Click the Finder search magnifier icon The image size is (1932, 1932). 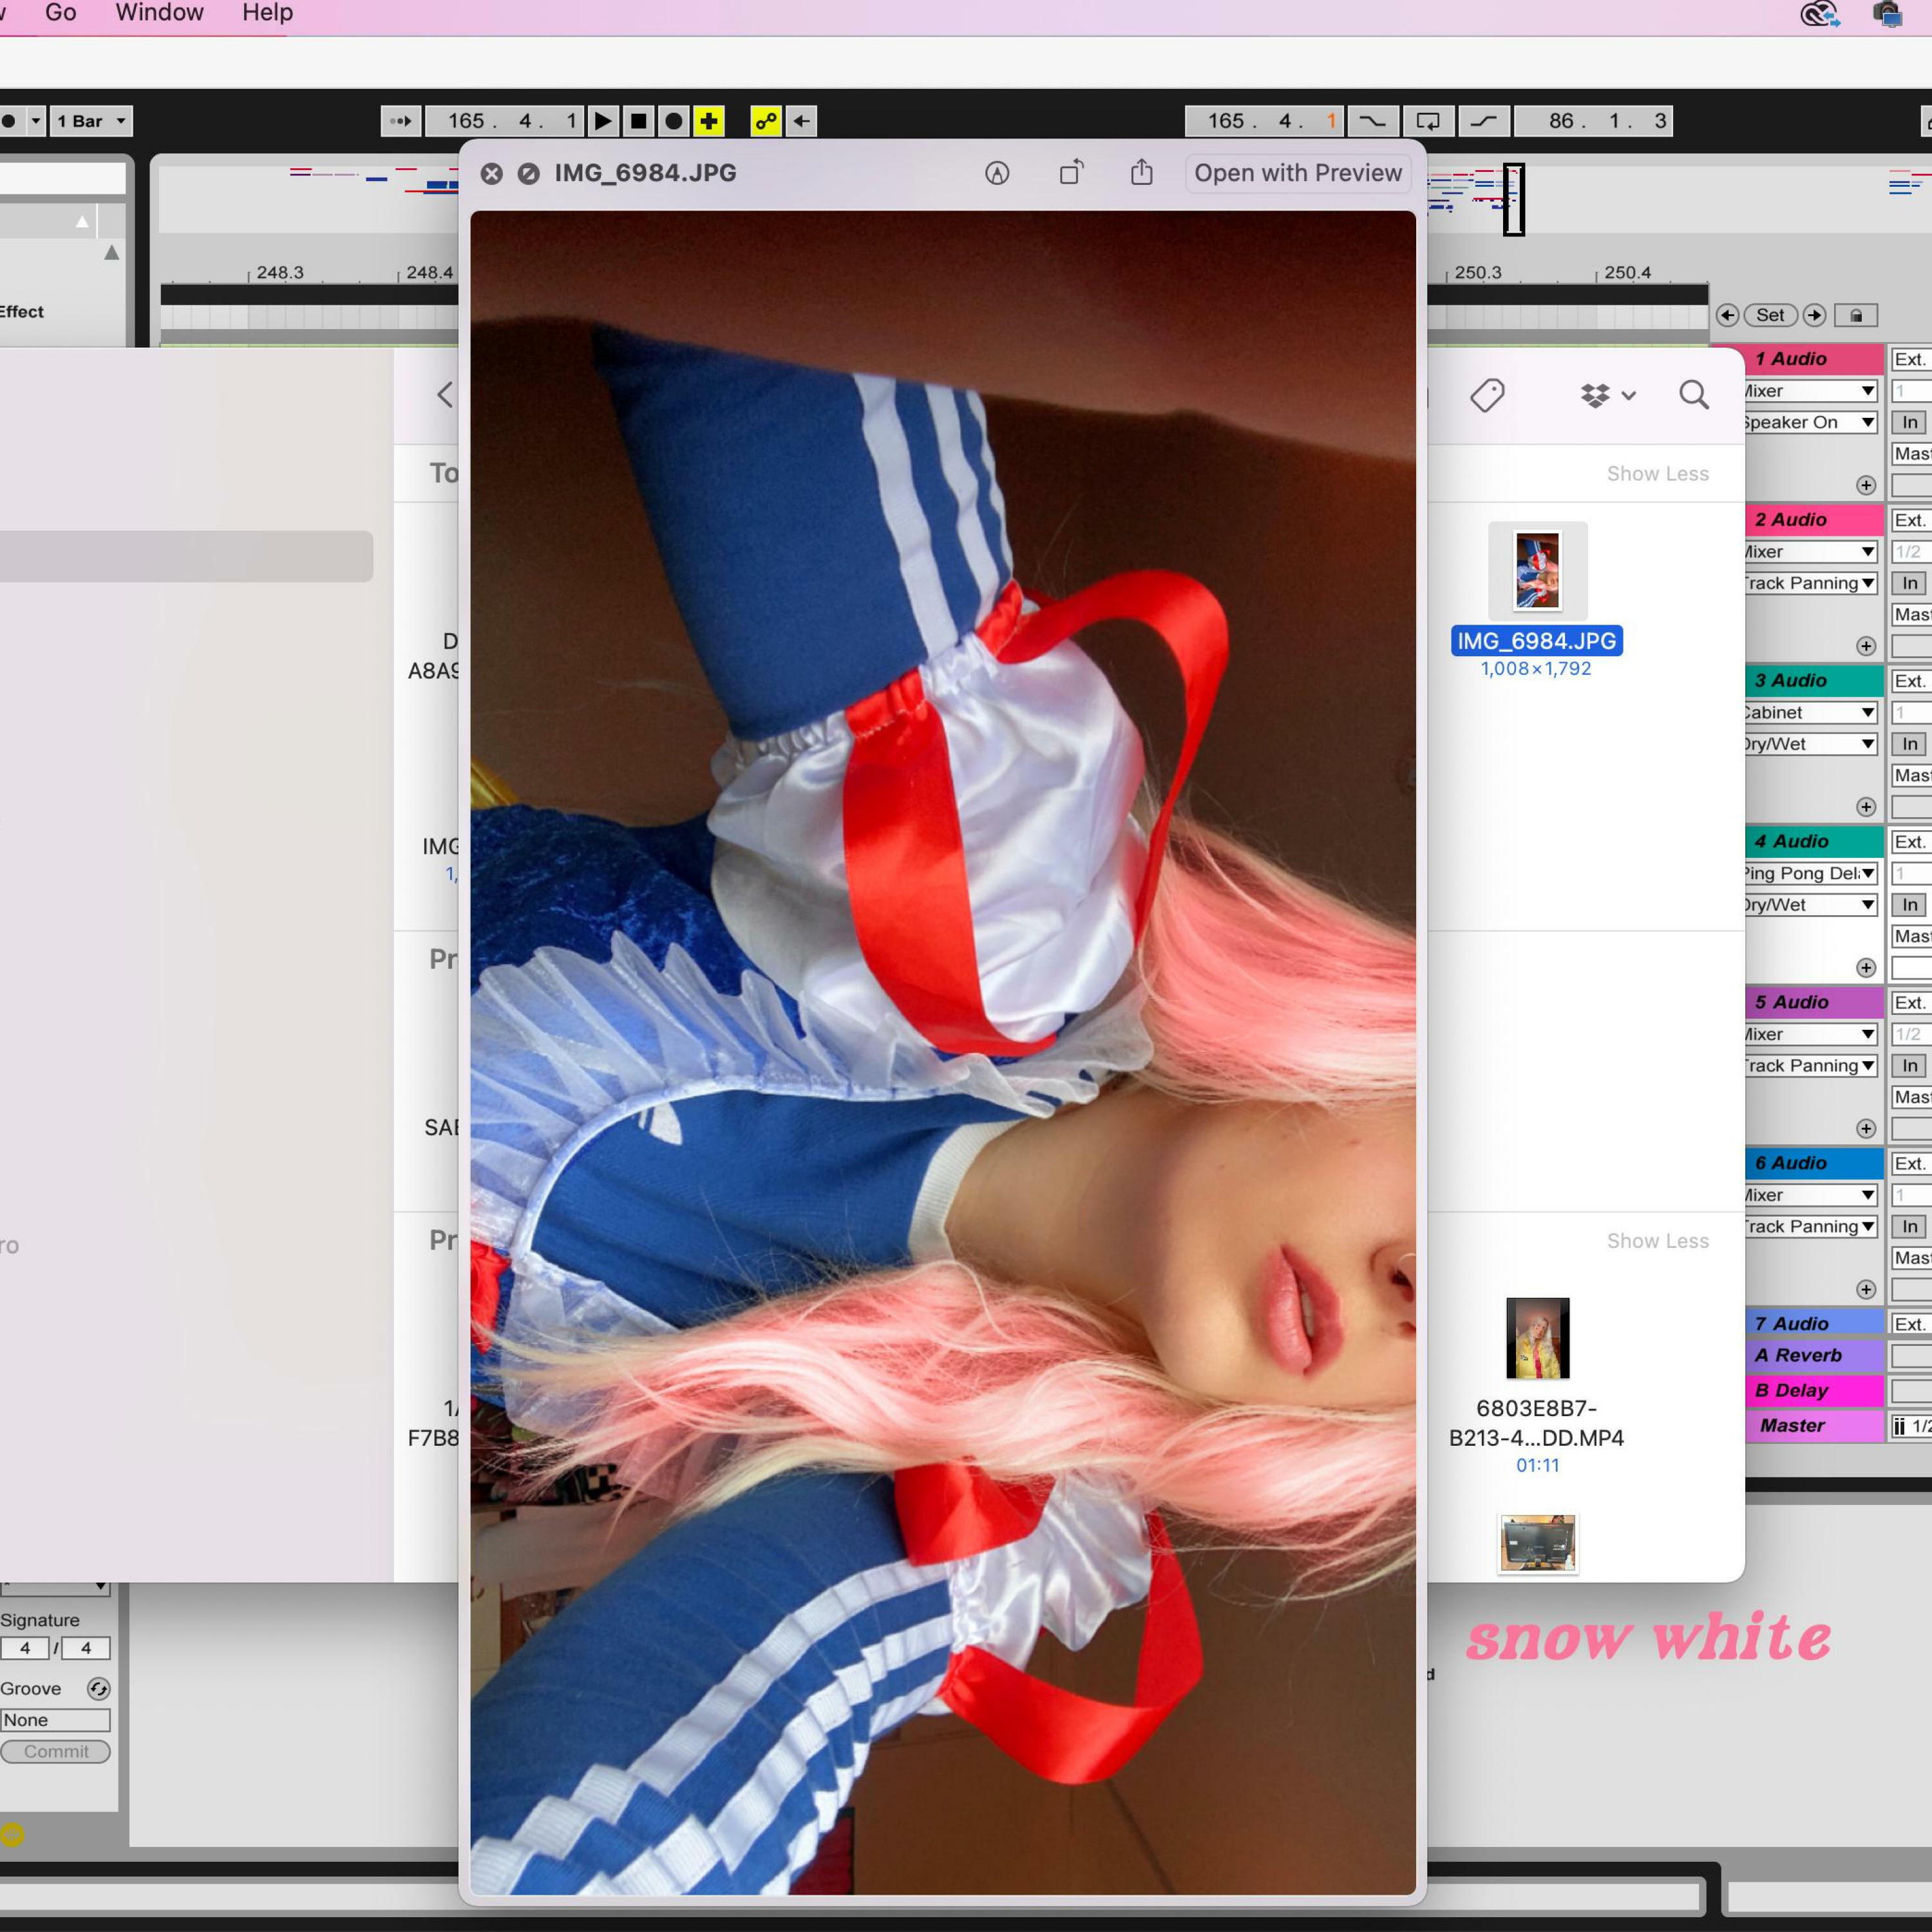point(1694,395)
